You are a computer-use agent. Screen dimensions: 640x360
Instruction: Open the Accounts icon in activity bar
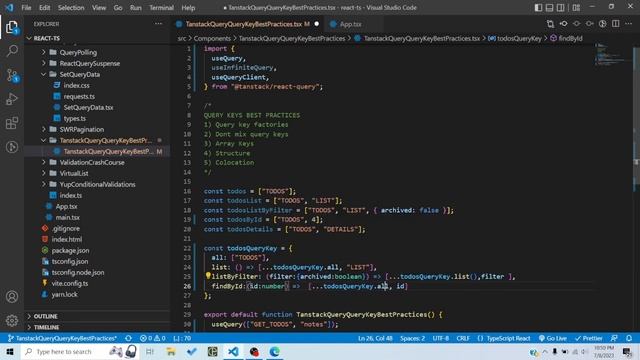click(x=12, y=297)
